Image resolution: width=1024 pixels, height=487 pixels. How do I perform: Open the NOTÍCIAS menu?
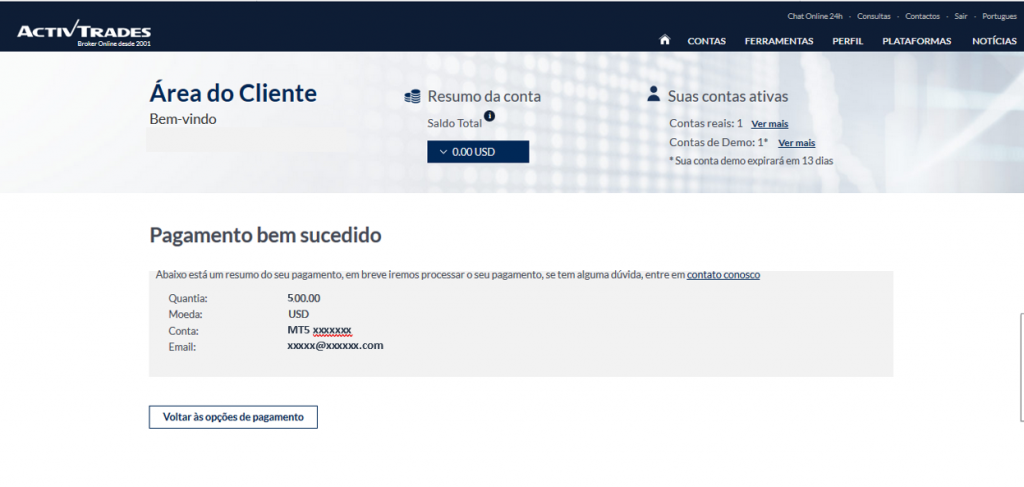click(x=994, y=41)
